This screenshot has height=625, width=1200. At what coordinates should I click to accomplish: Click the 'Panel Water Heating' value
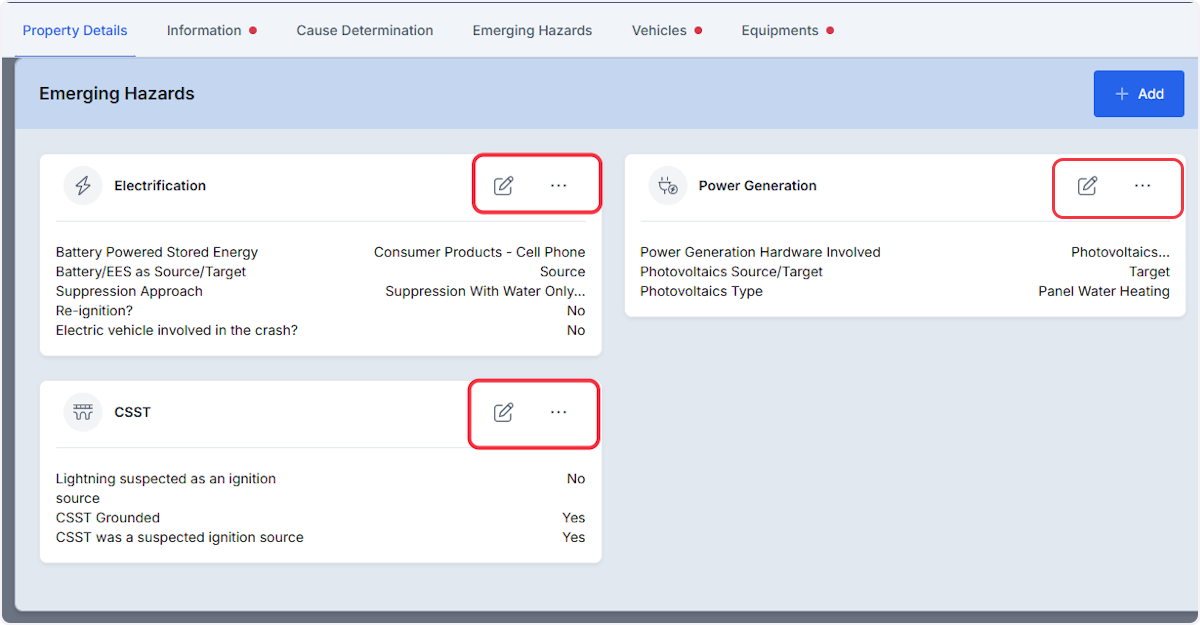[1104, 291]
